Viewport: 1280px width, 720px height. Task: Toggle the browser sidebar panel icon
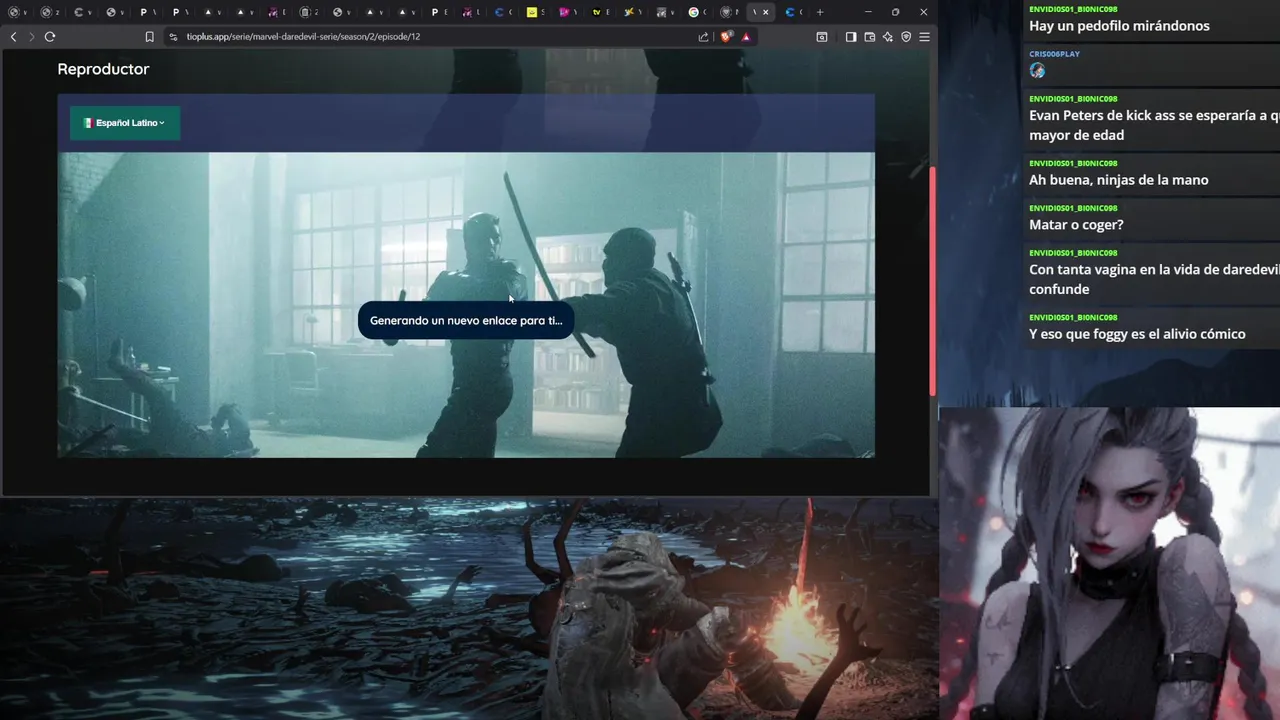851,37
